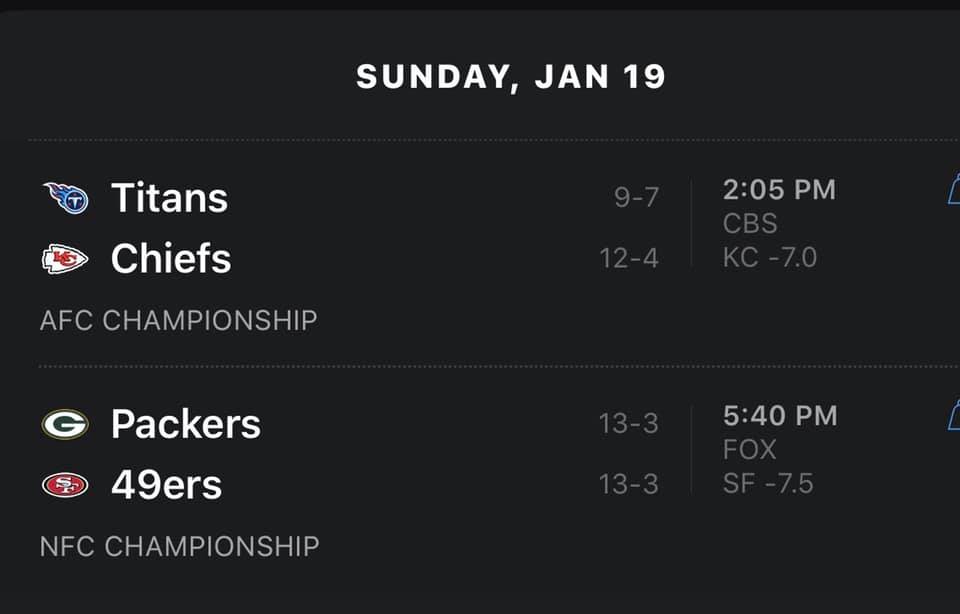Select the 5:40 PM game time
Image resolution: width=960 pixels, height=614 pixels.
[780, 416]
